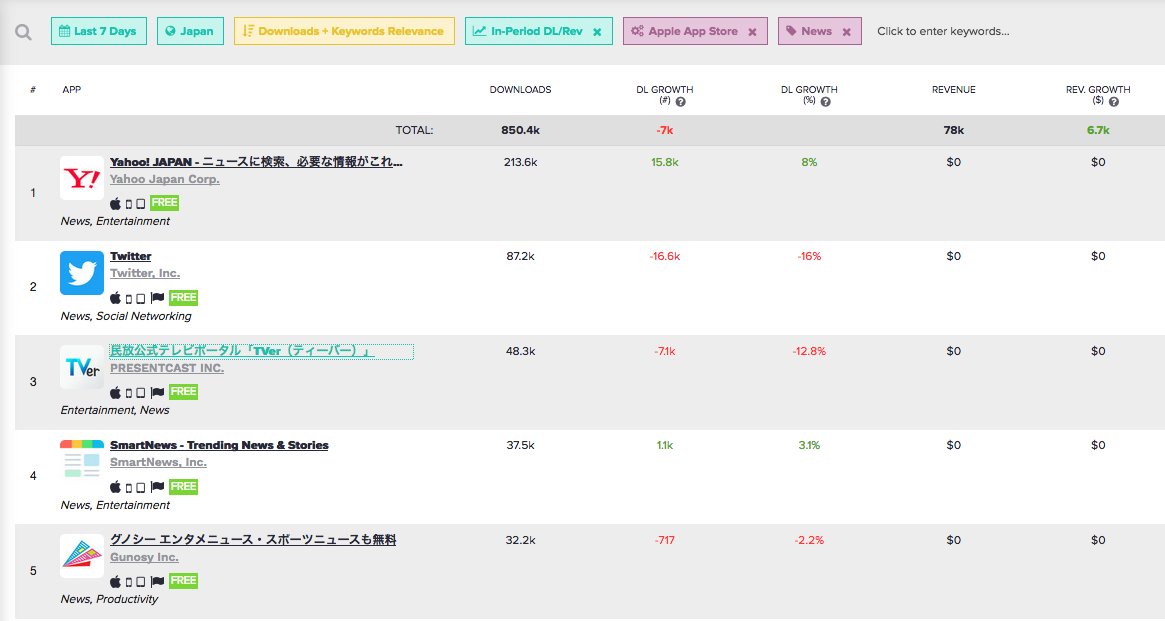Image resolution: width=1165 pixels, height=621 pixels.
Task: Open the Twitter, Inc. publisher link
Action: click(145, 273)
